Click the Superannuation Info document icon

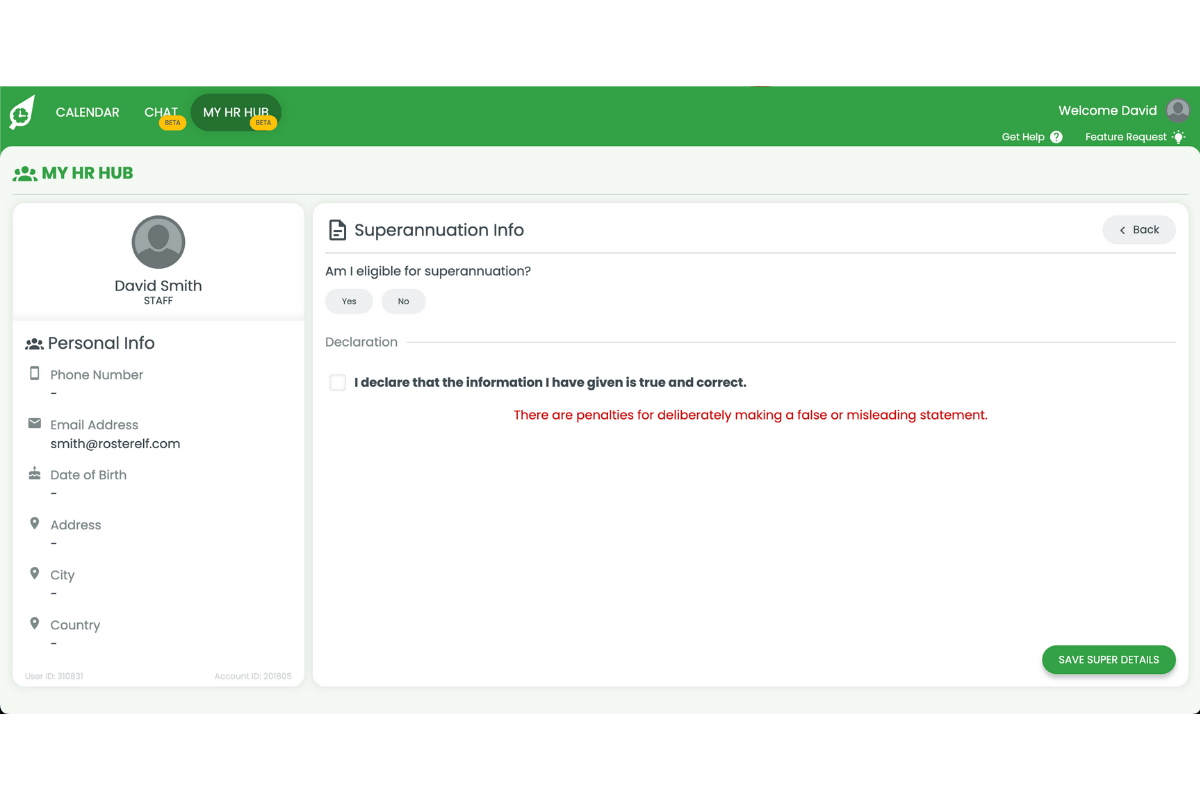tap(338, 230)
